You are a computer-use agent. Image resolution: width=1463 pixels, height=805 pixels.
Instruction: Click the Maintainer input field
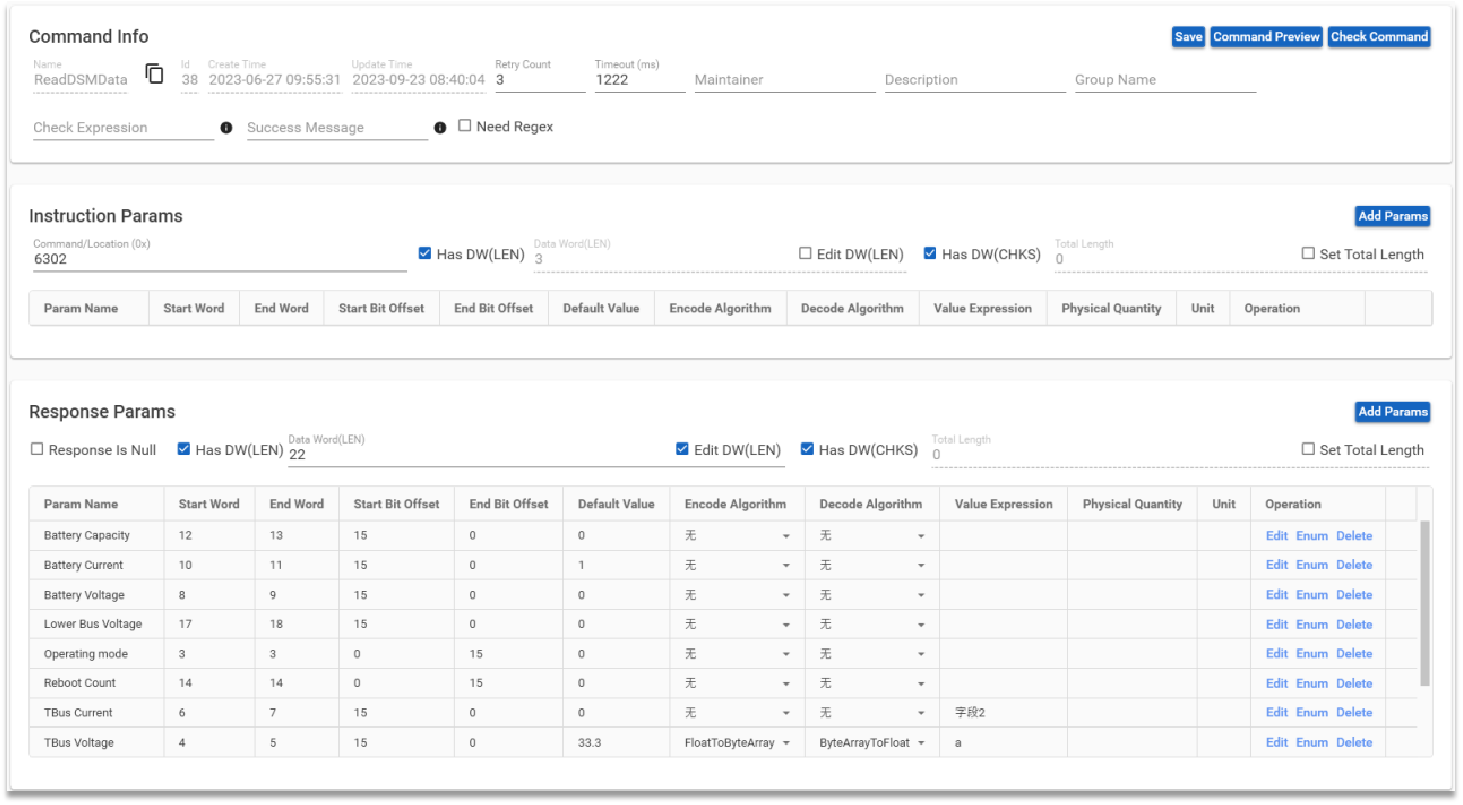[785, 80]
